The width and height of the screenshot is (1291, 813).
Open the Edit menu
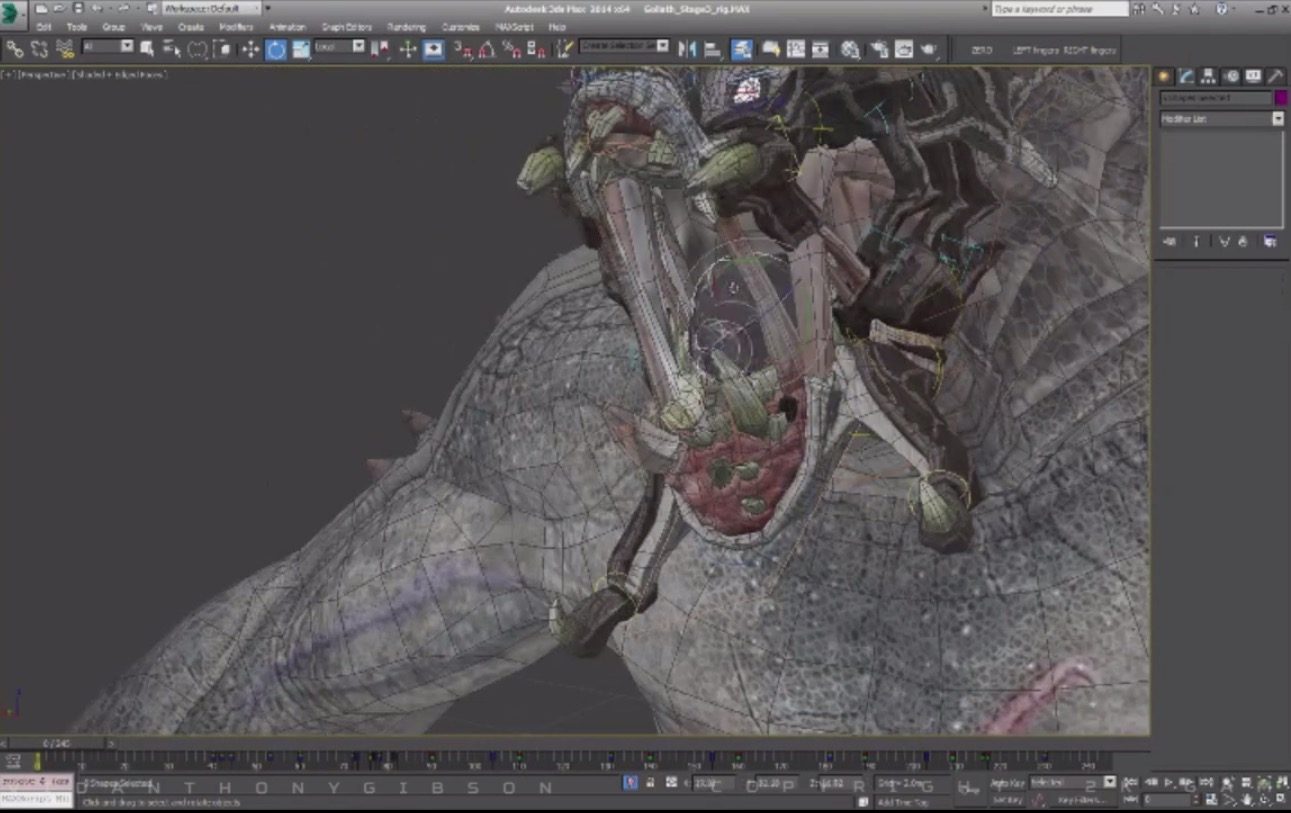44,27
